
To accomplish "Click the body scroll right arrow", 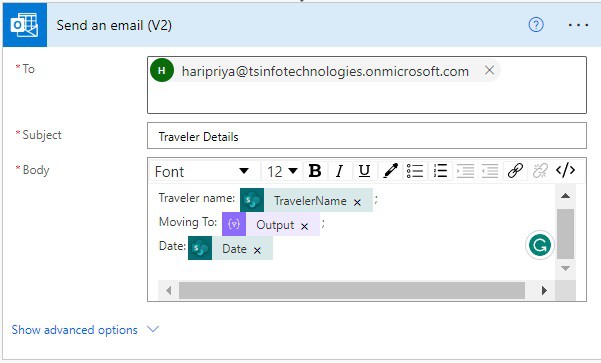I will pos(544,290).
